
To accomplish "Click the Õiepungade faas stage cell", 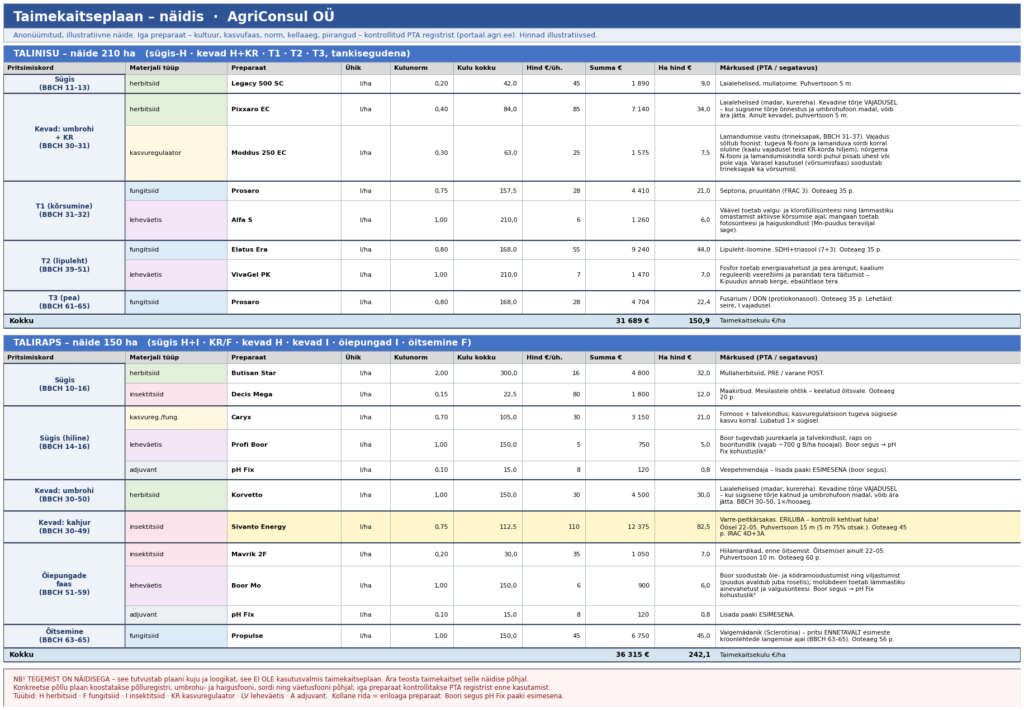I will coord(65,584).
